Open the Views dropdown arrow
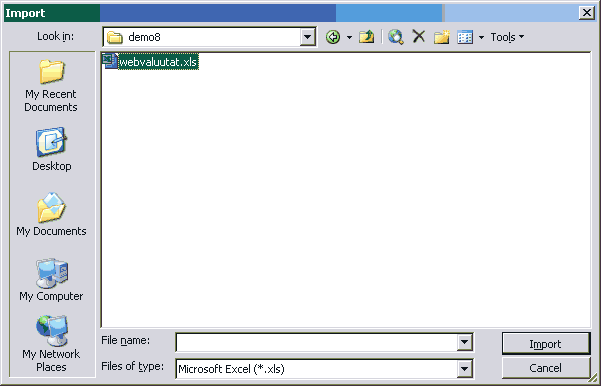Screen dimensions: 601x386 [x=481, y=38]
